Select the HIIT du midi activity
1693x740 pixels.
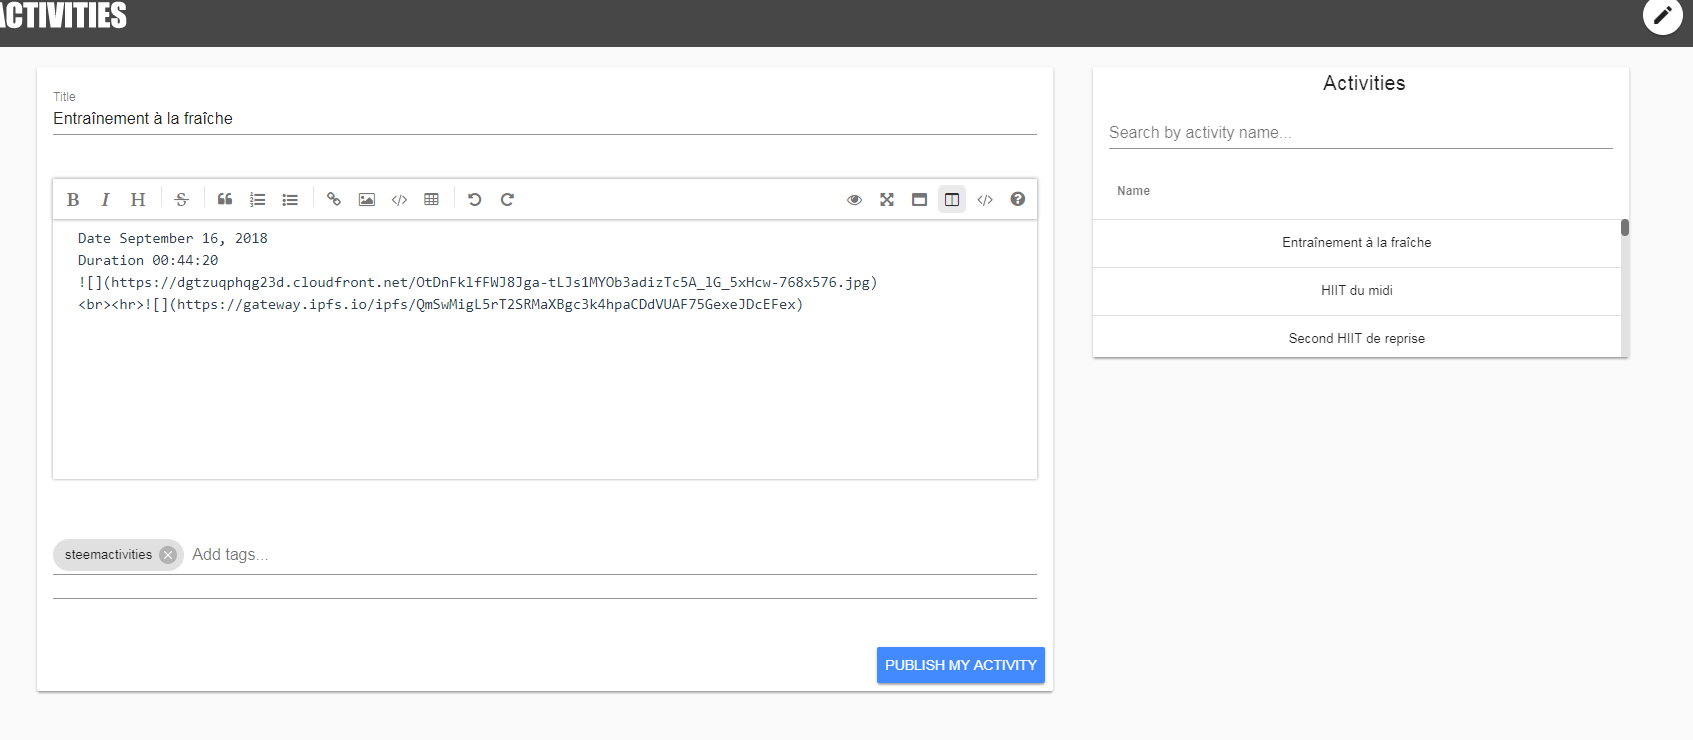click(x=1356, y=291)
